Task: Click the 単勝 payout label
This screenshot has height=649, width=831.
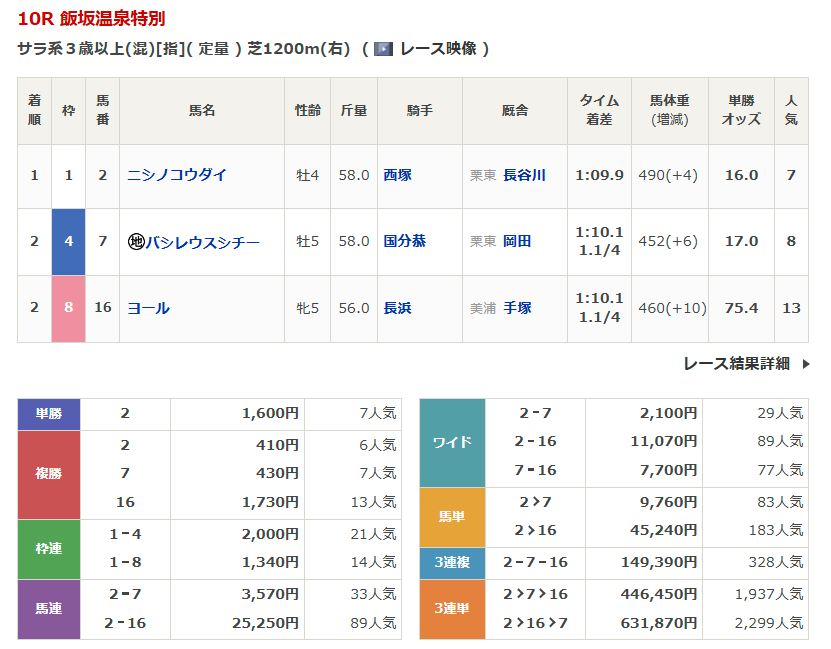Action: pyautogui.click(x=49, y=414)
